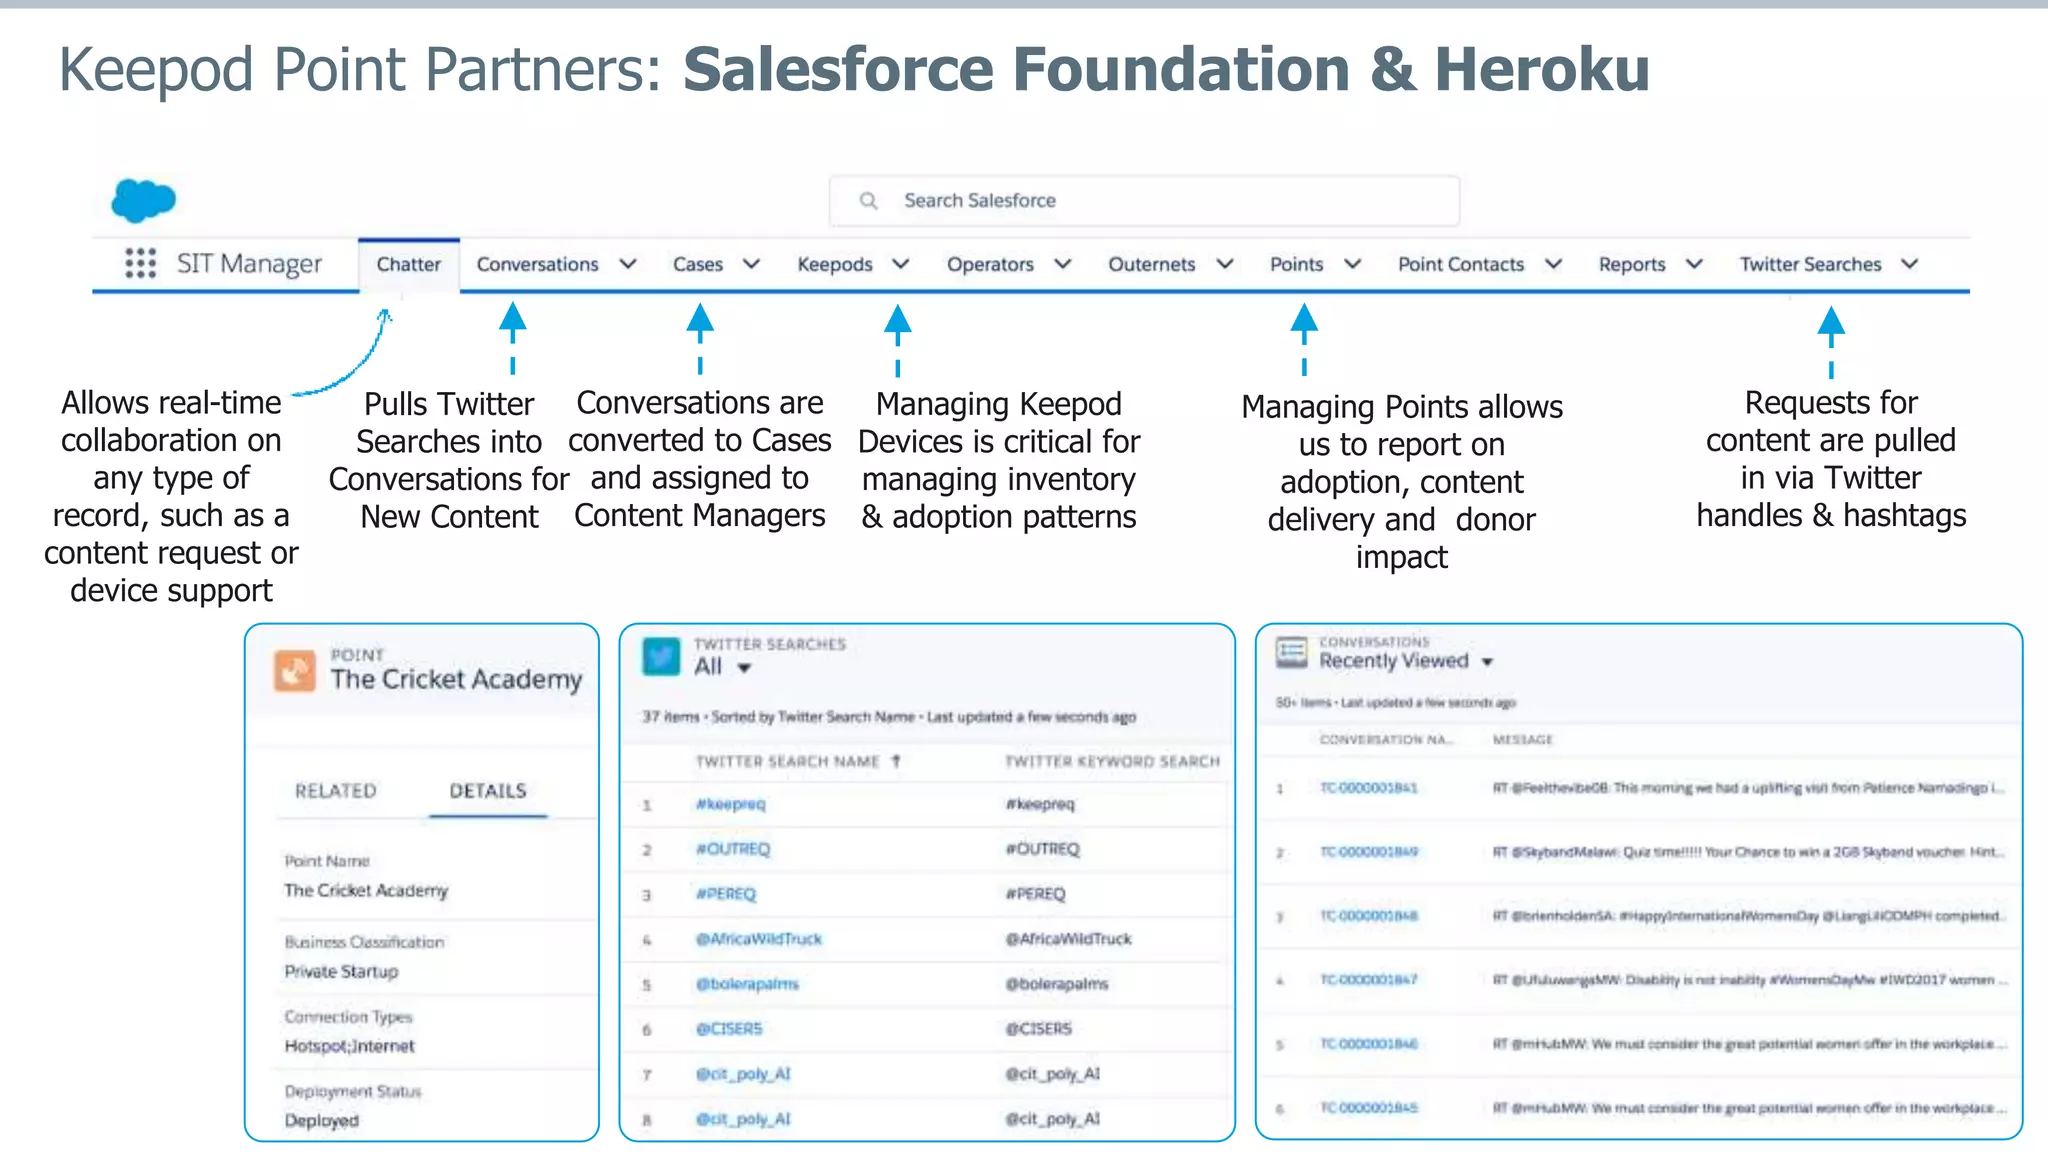Open the Operators tab
This screenshot has height=1152, width=2048.
click(x=990, y=264)
